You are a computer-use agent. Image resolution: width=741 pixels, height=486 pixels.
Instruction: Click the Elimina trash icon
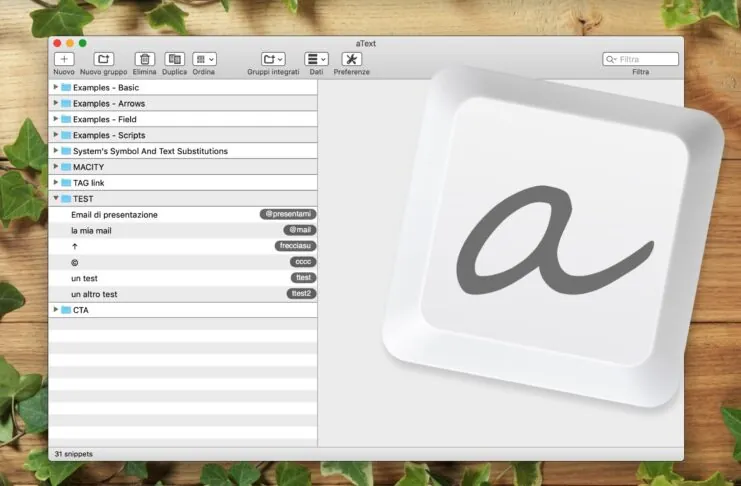[145, 59]
